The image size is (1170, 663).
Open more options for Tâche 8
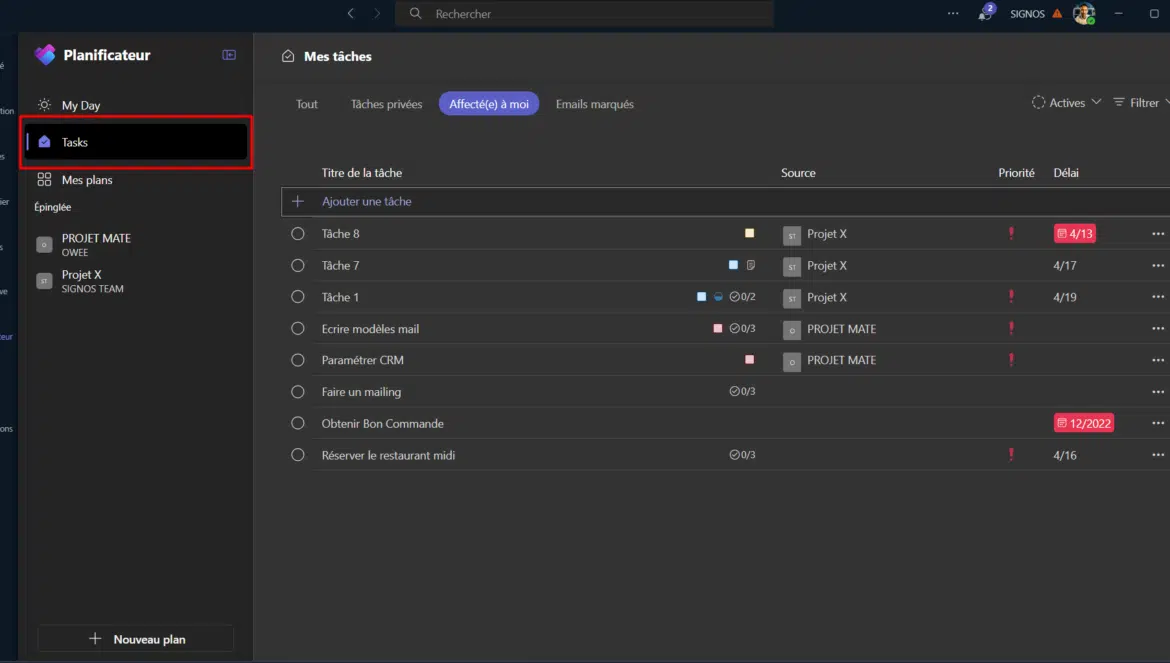(1157, 233)
